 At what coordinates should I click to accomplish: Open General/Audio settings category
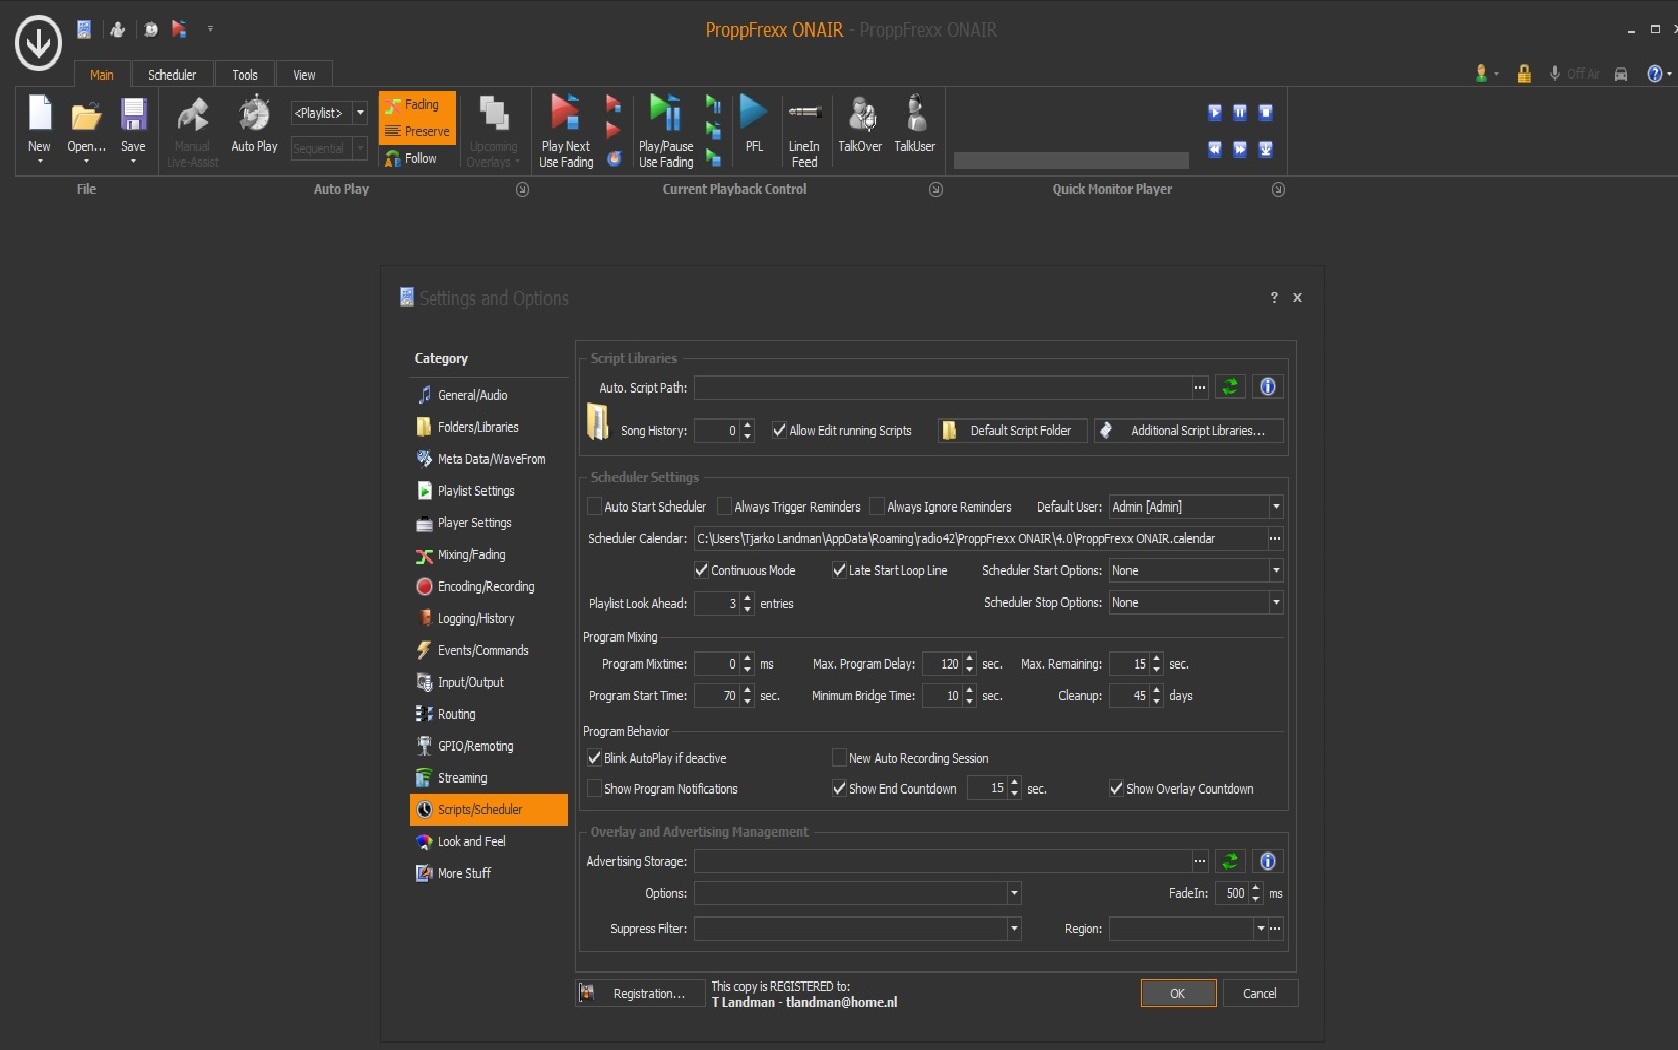click(x=489, y=395)
